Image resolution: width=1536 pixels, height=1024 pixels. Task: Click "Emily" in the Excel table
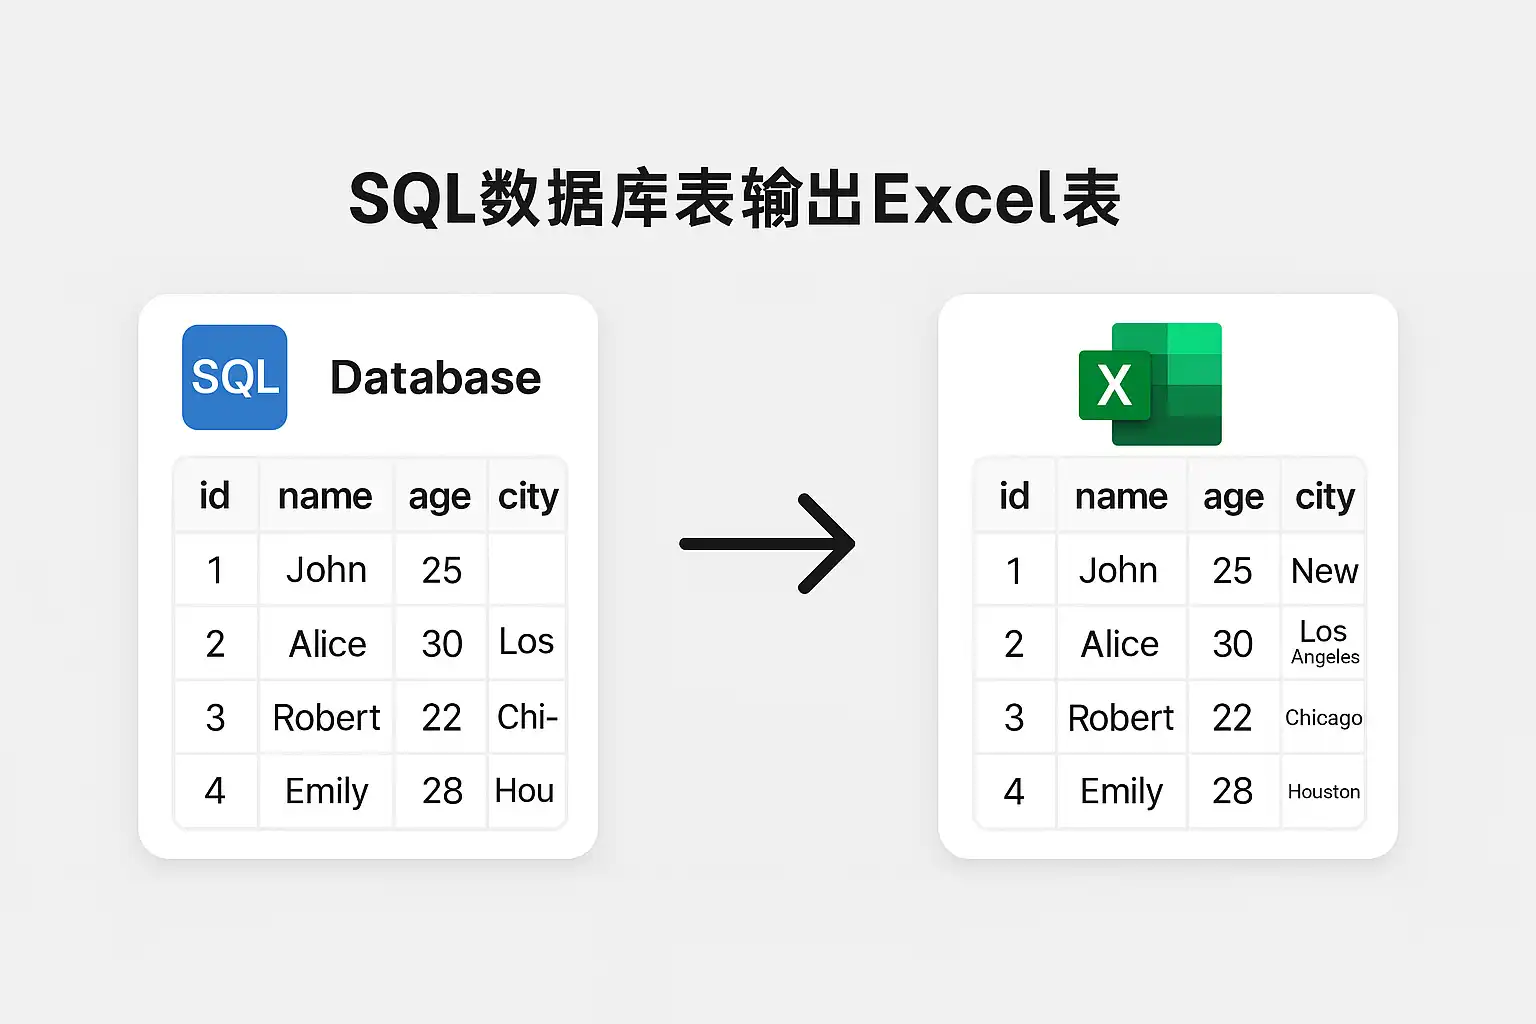pyautogui.click(x=1121, y=792)
